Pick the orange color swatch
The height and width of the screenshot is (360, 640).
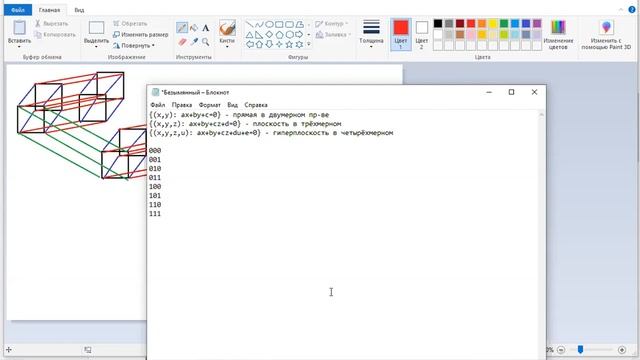[482, 24]
